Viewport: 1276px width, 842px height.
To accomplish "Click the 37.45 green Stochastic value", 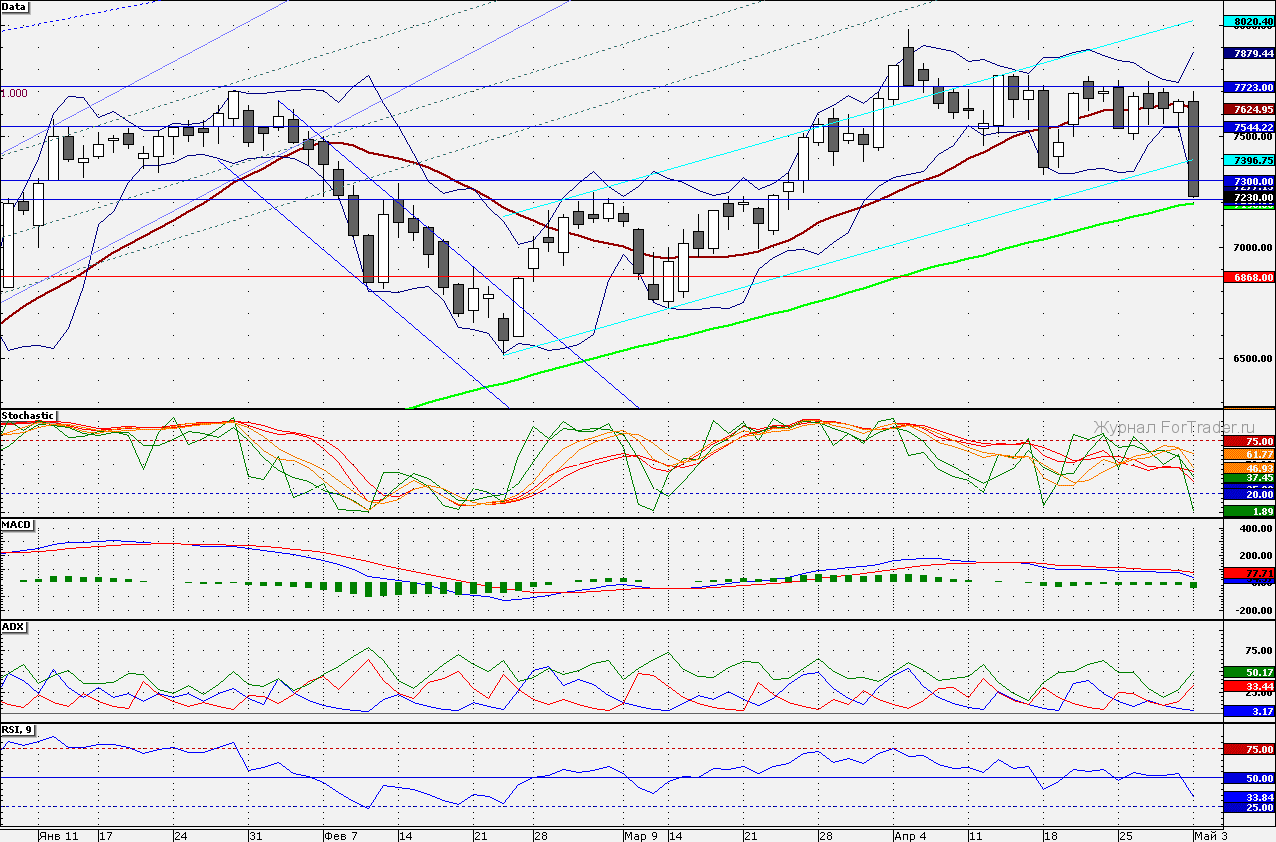I will point(1249,478).
